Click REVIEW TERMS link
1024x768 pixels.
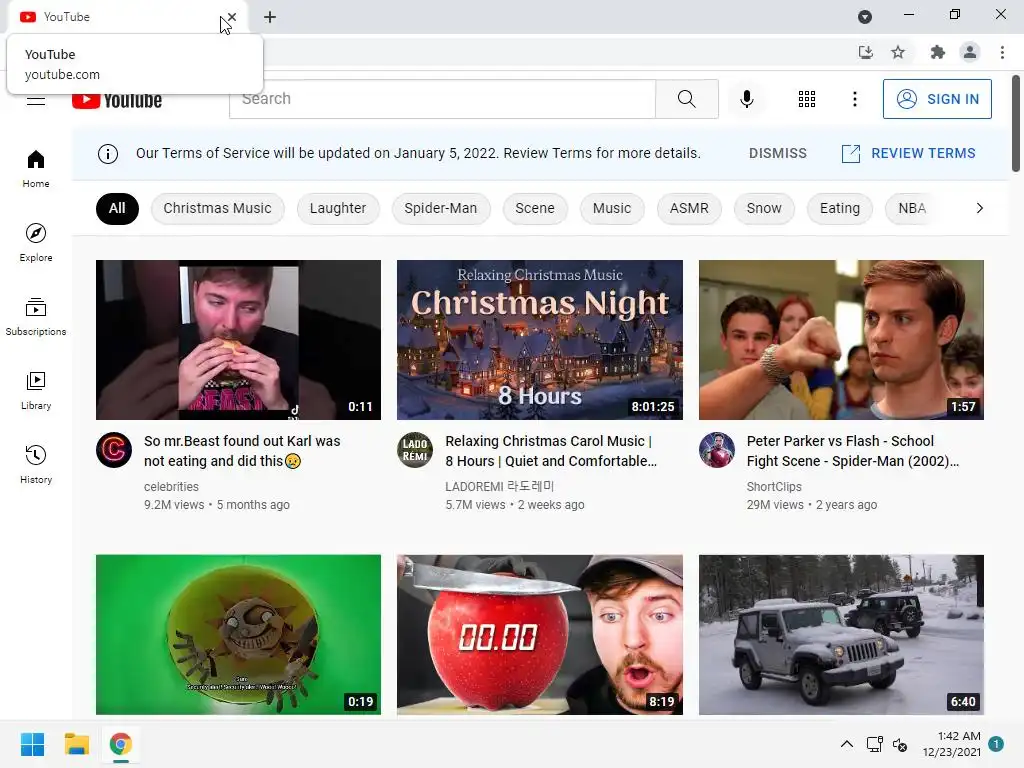(x=908, y=153)
